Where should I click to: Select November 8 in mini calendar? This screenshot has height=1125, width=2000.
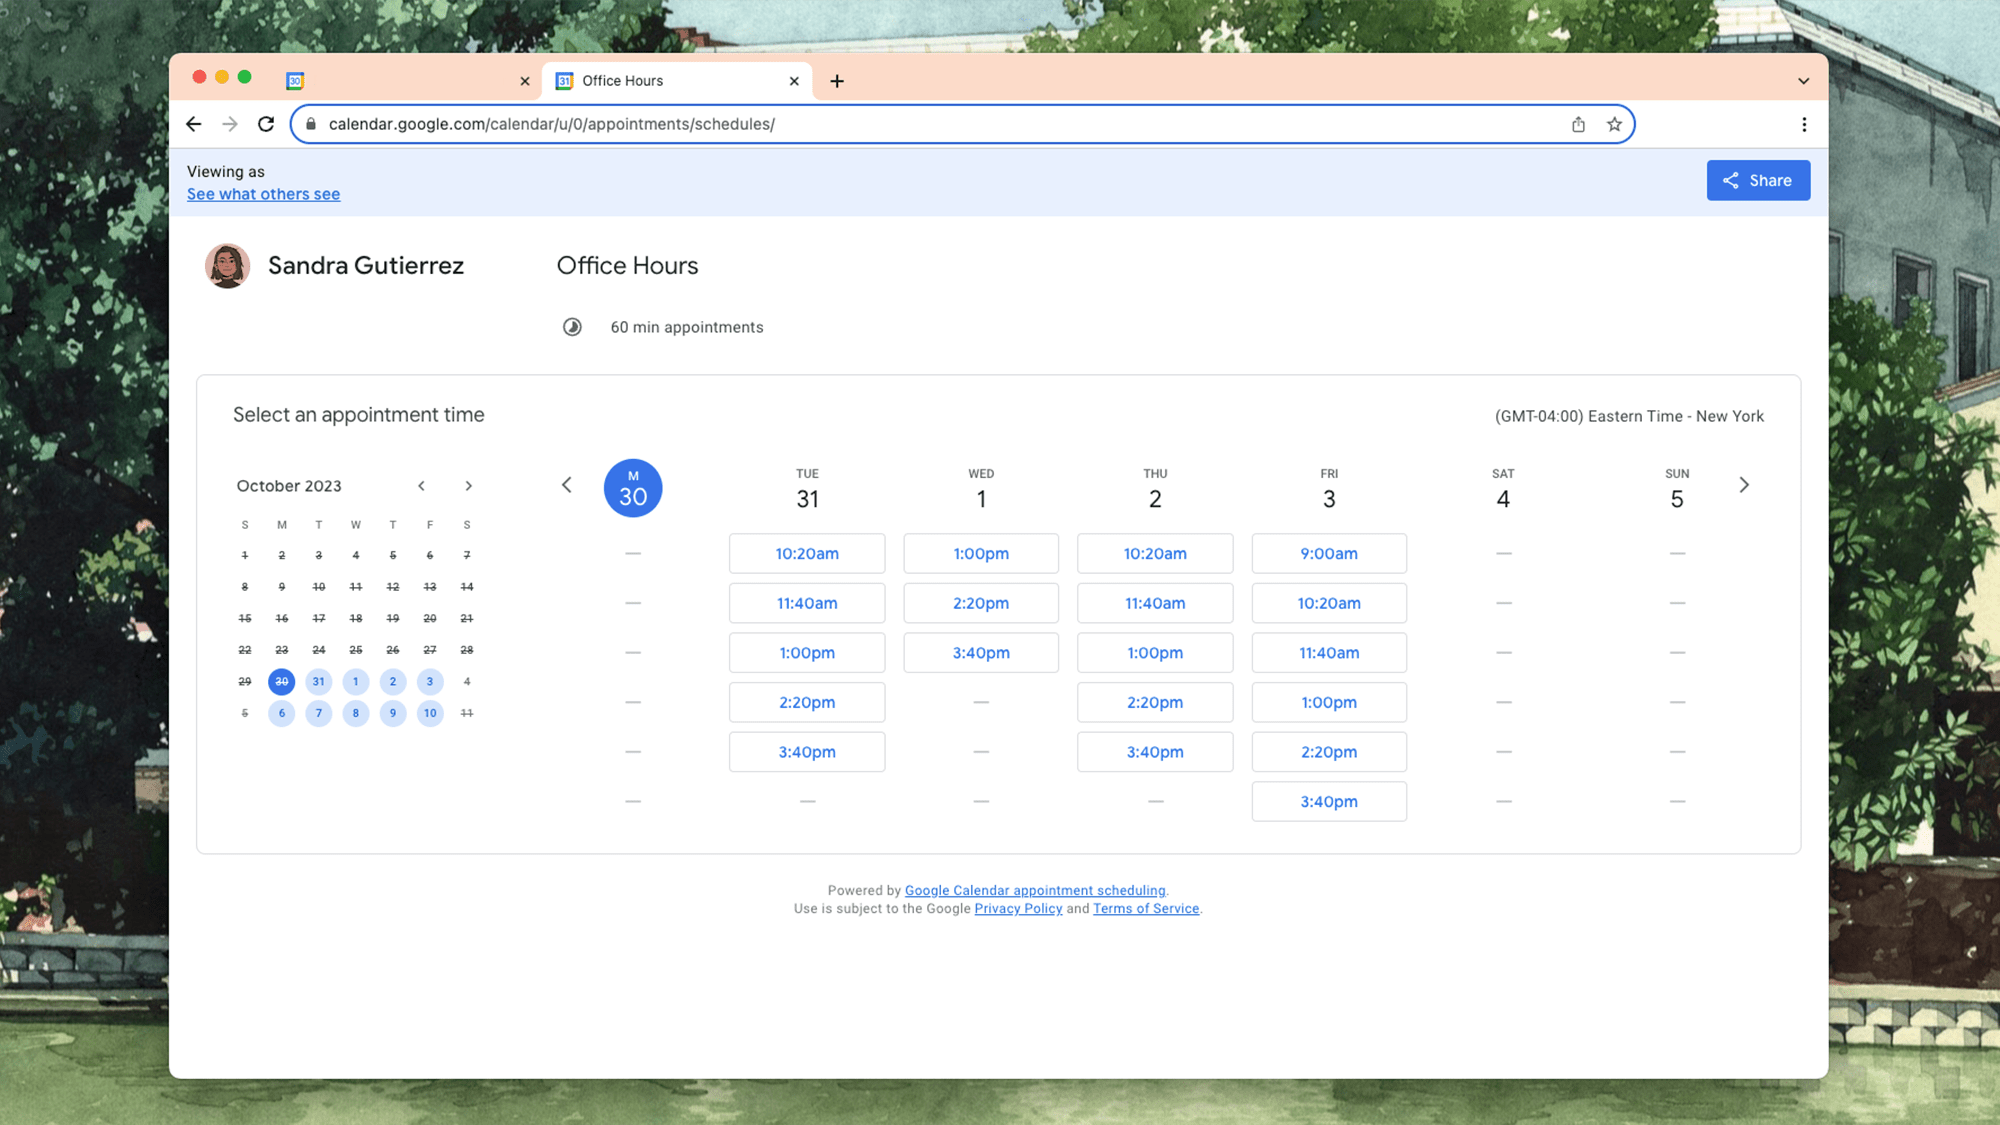point(356,713)
